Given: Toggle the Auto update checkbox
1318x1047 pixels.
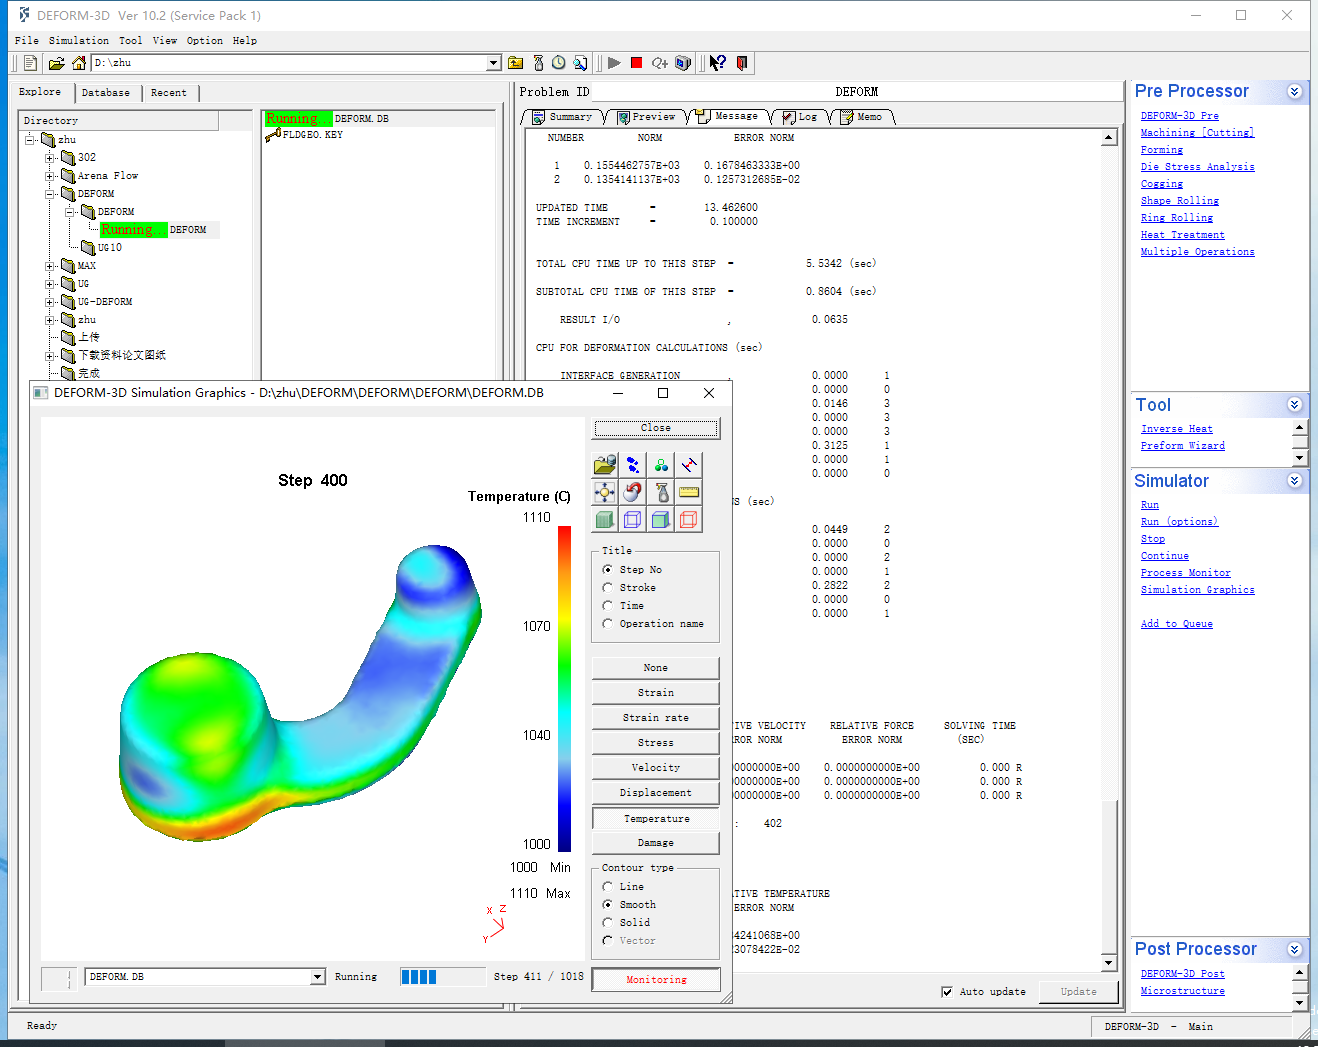Looking at the screenshot, I should pos(947,992).
